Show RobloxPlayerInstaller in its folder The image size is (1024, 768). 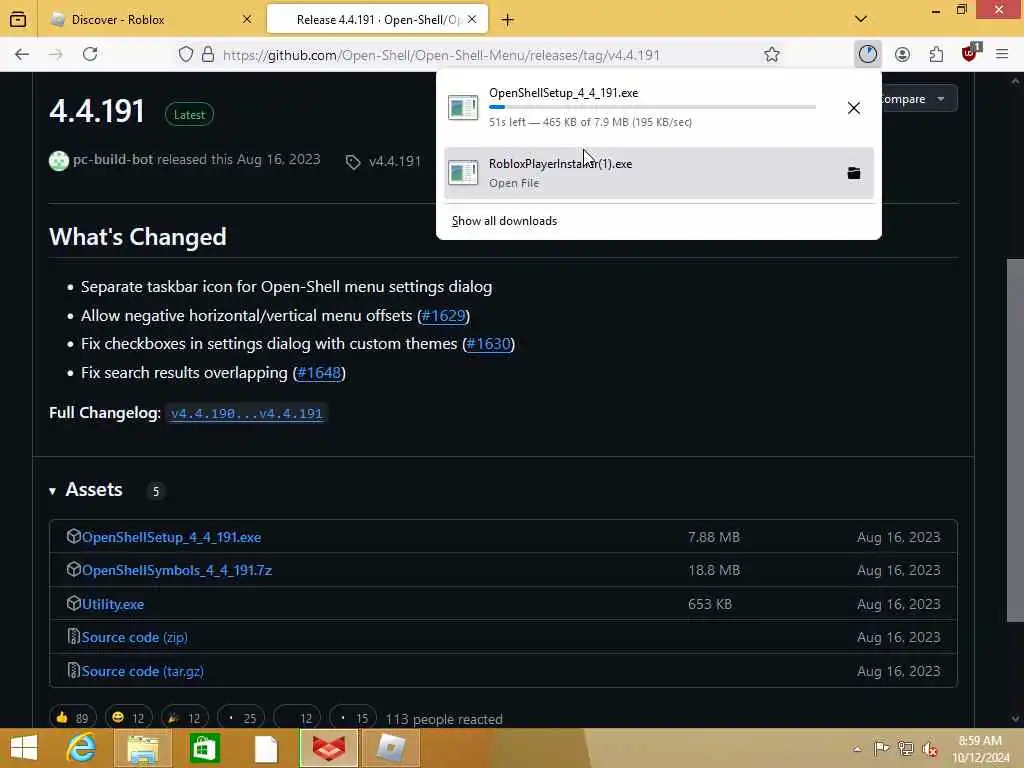pyautogui.click(x=854, y=173)
